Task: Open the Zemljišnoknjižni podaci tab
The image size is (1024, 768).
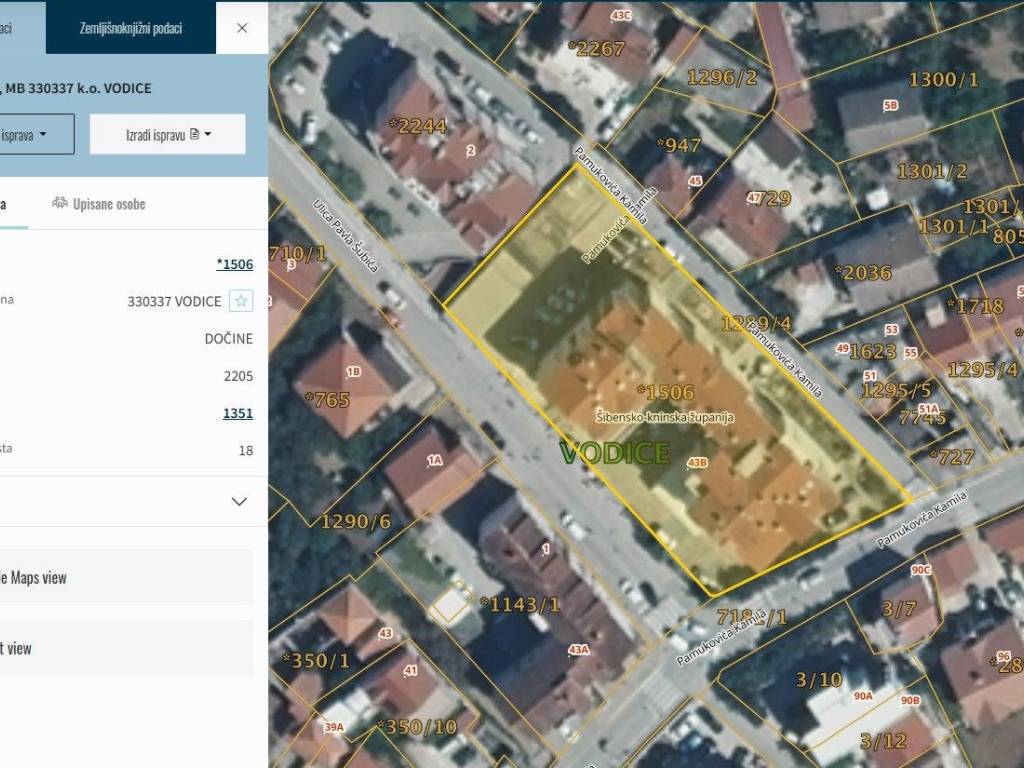Action: click(x=131, y=28)
